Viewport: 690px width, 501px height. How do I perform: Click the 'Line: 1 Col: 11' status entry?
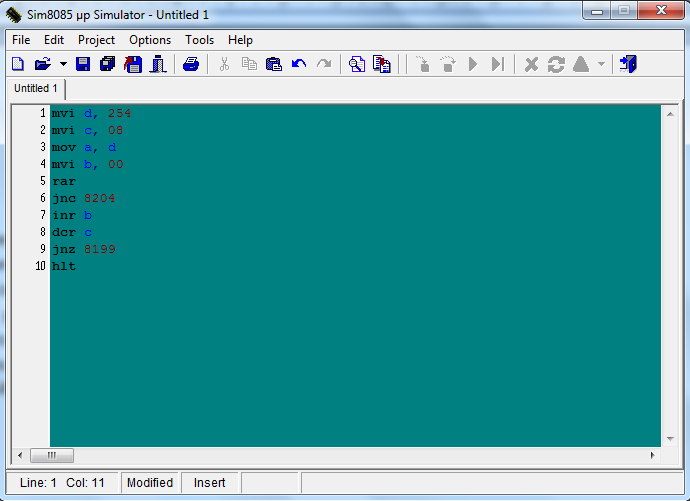coord(62,483)
